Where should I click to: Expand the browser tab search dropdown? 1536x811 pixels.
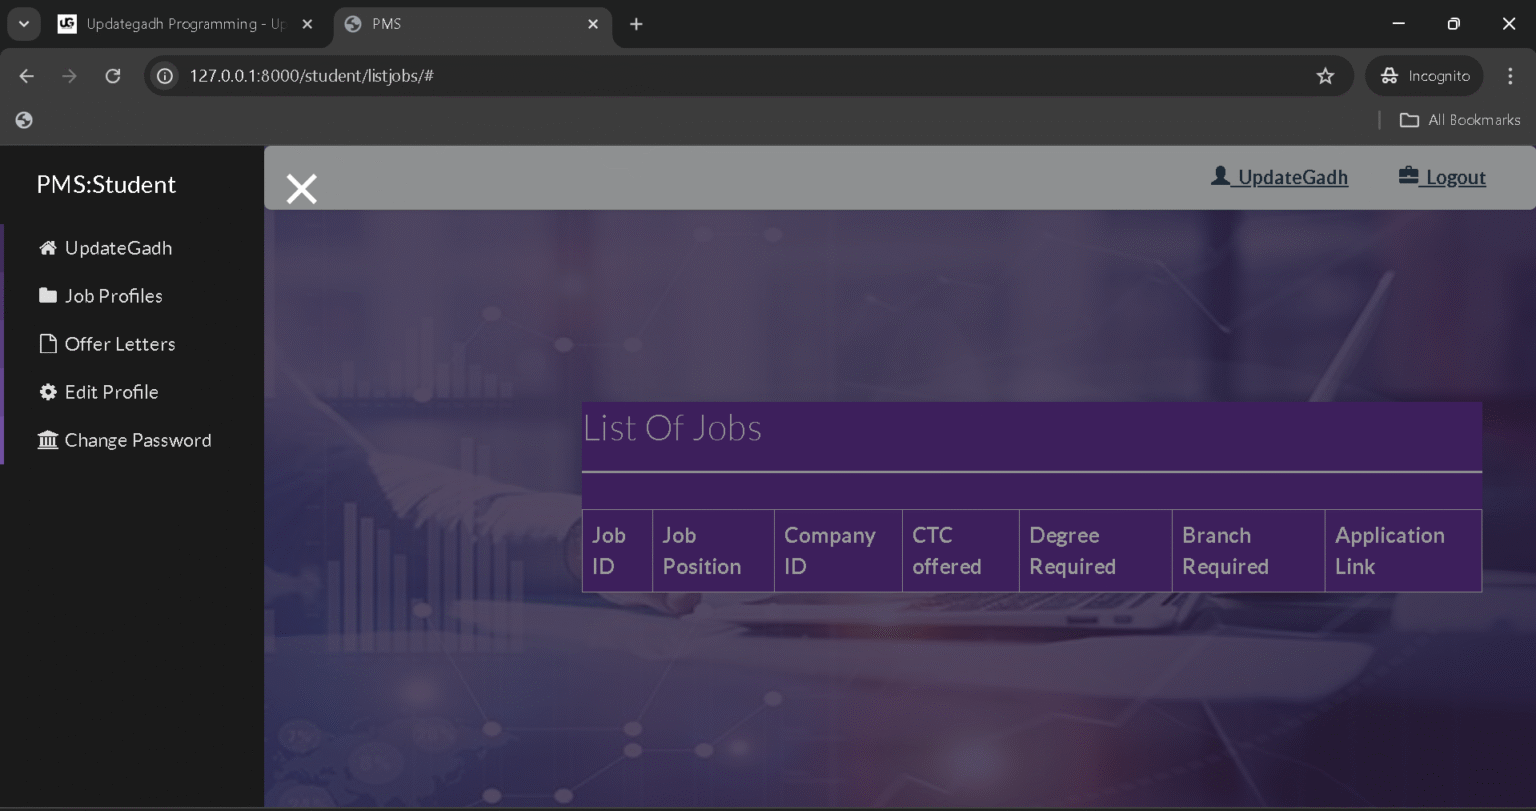pyautogui.click(x=24, y=24)
